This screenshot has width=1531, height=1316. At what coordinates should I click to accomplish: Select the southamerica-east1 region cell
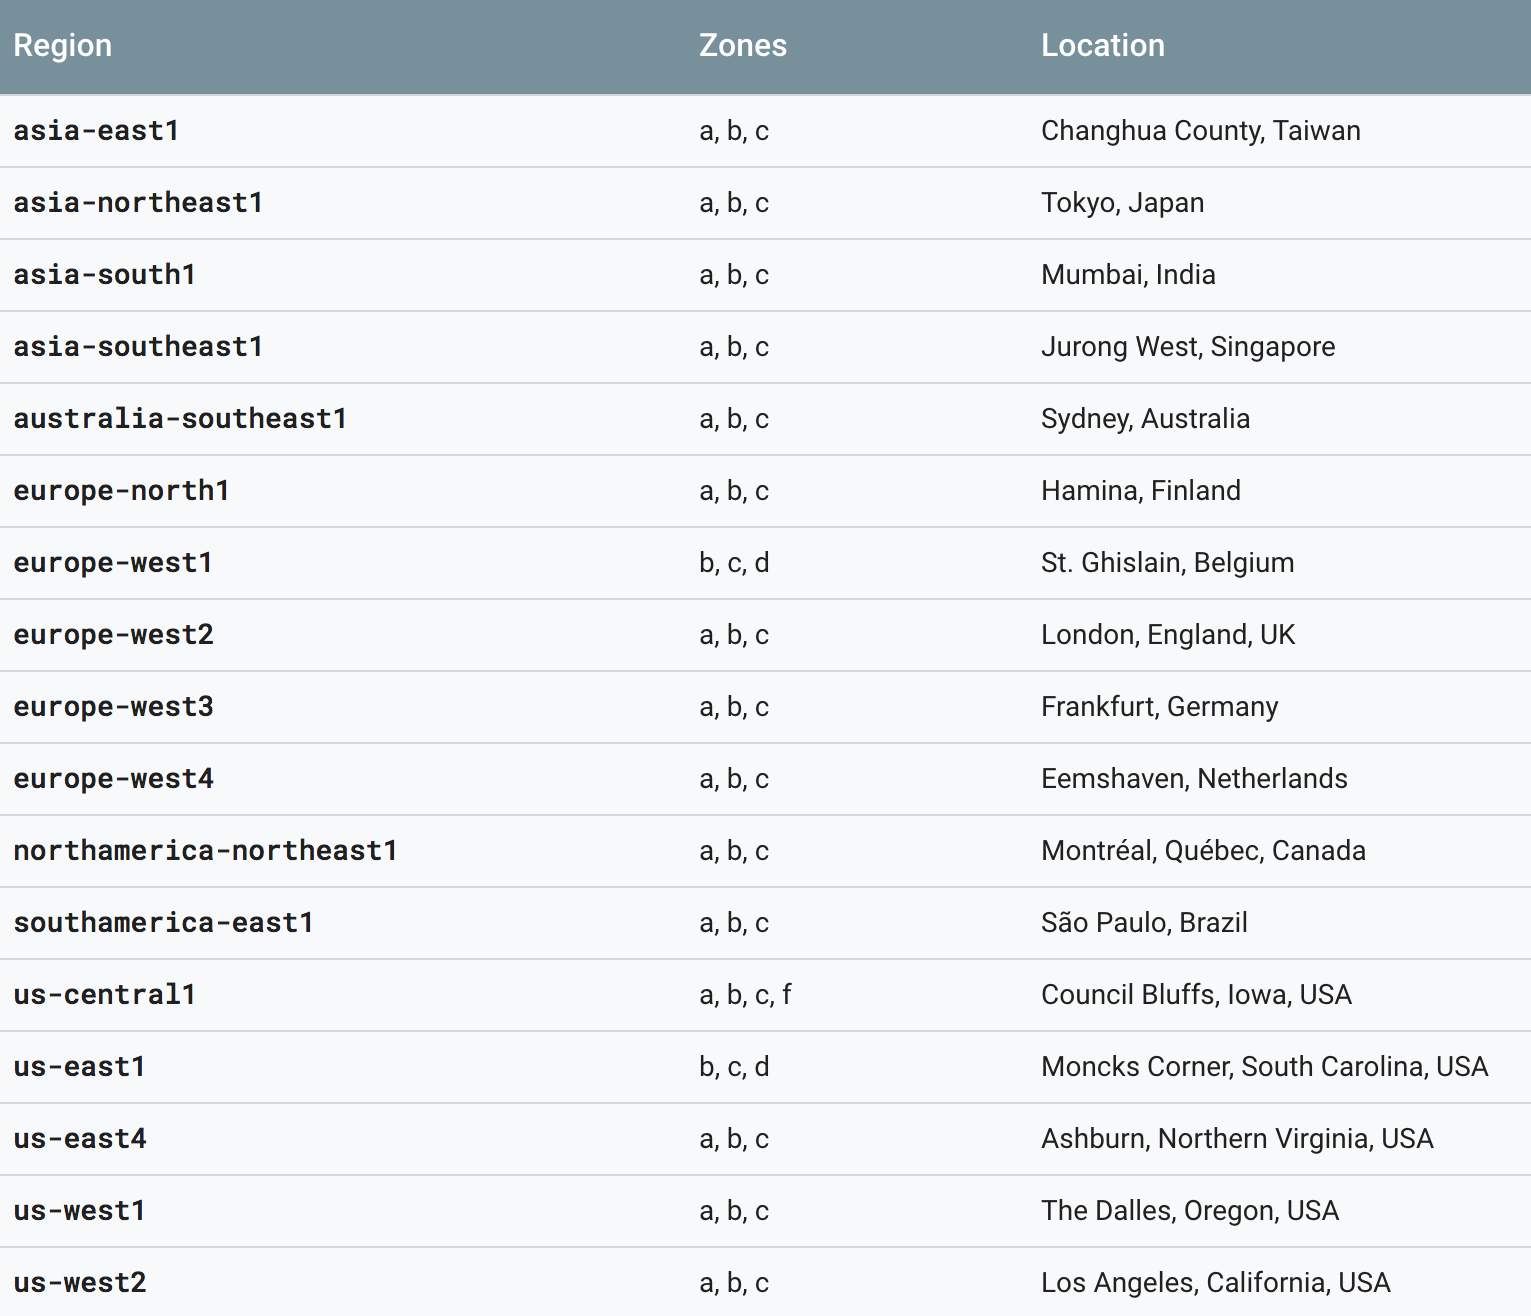163,923
